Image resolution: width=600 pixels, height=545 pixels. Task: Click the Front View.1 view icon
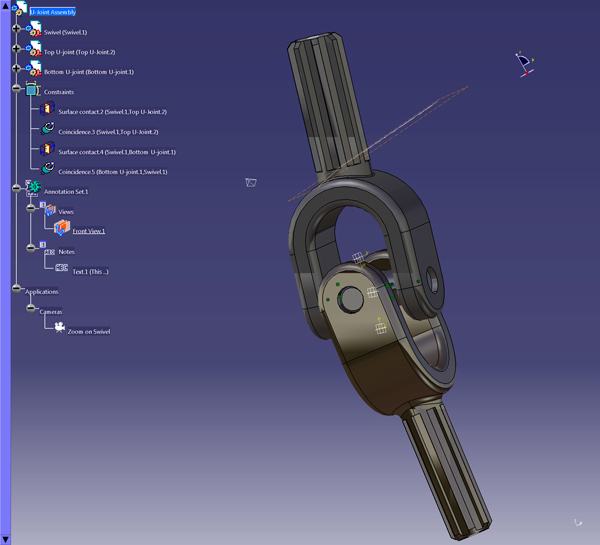[62, 229]
